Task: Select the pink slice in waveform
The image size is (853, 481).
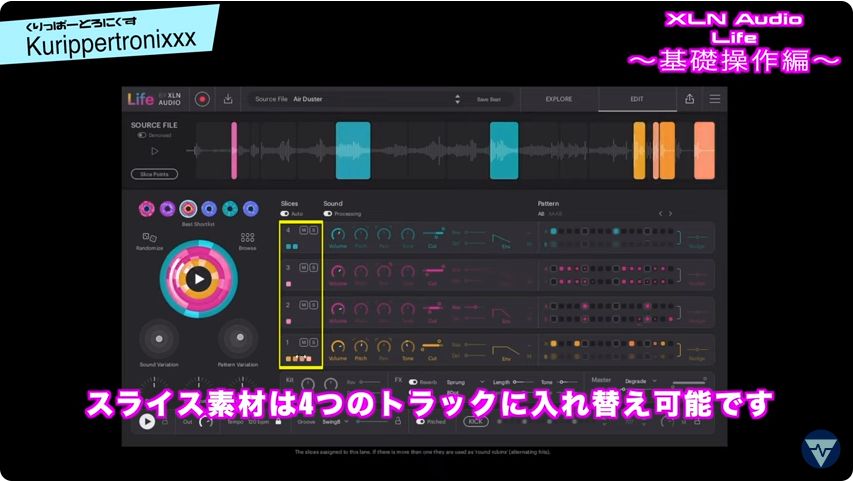Action: (x=234, y=151)
